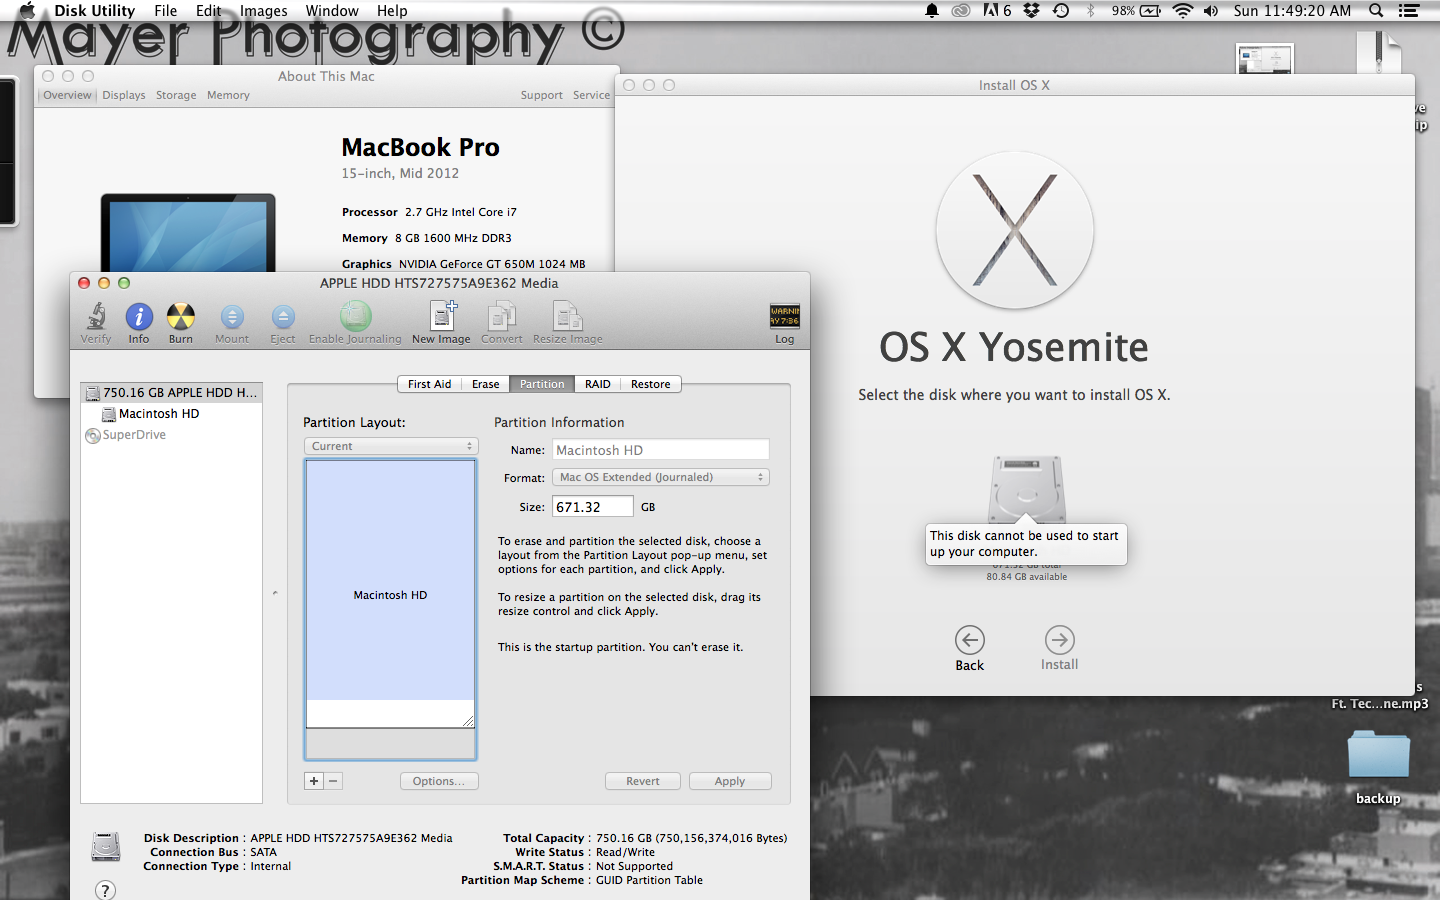
Task: Click the Convert toolbar icon
Action: pos(502,323)
